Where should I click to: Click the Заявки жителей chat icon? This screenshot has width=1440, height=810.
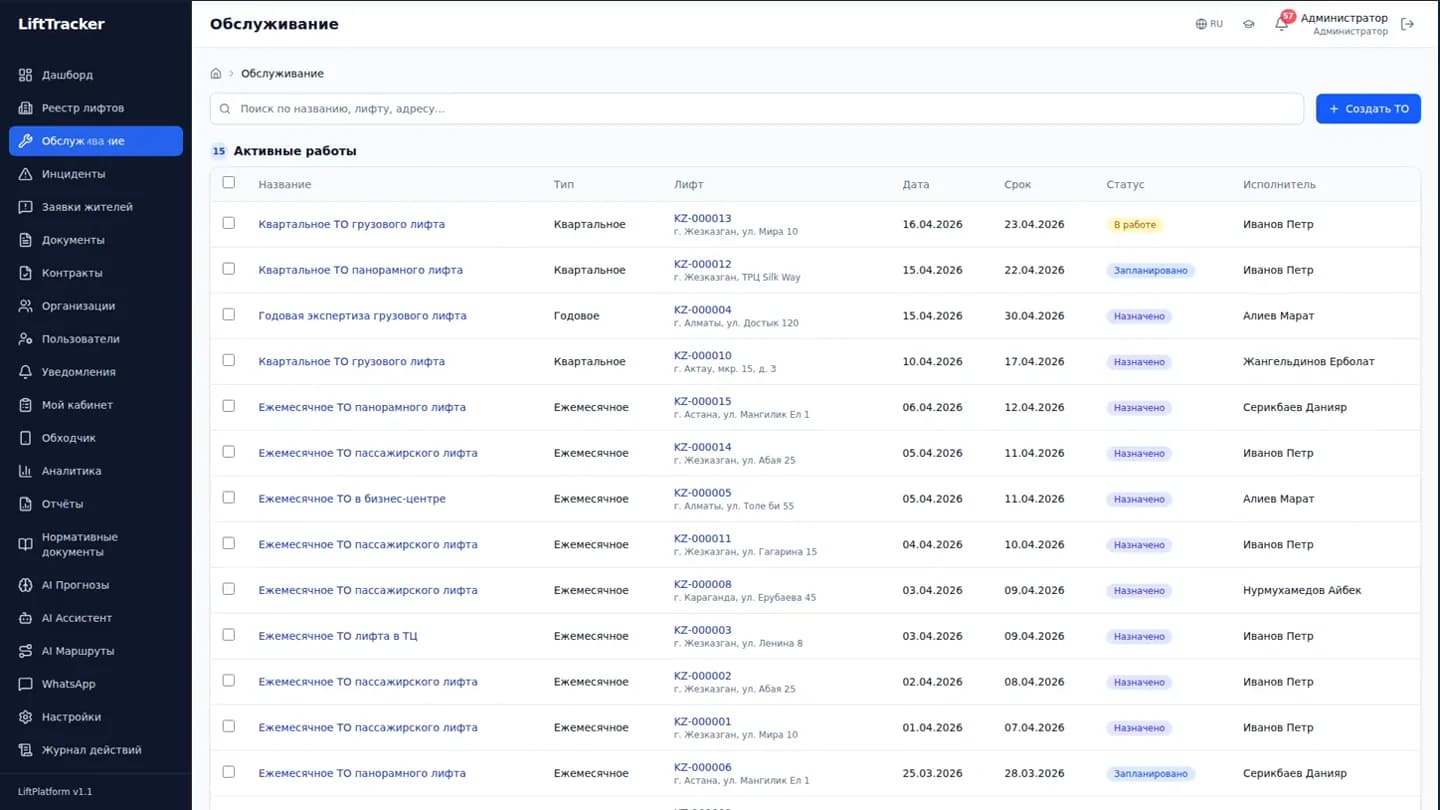[26, 207]
